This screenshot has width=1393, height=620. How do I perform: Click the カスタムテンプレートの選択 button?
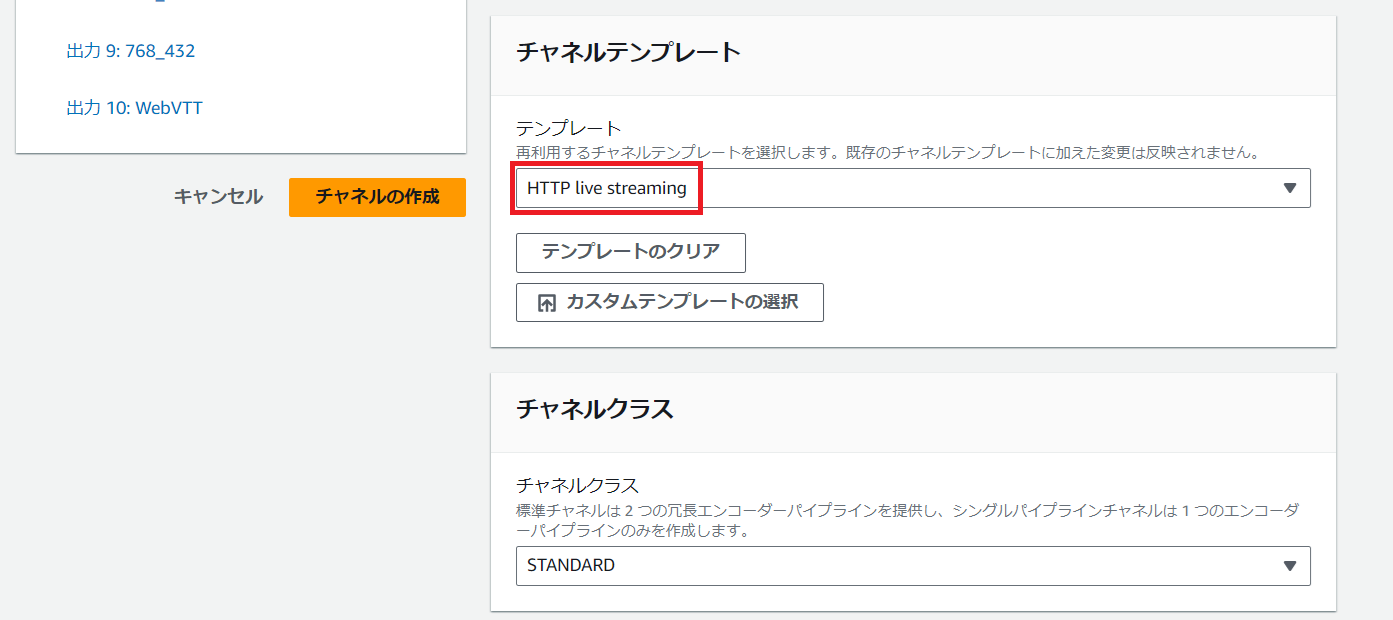point(670,302)
